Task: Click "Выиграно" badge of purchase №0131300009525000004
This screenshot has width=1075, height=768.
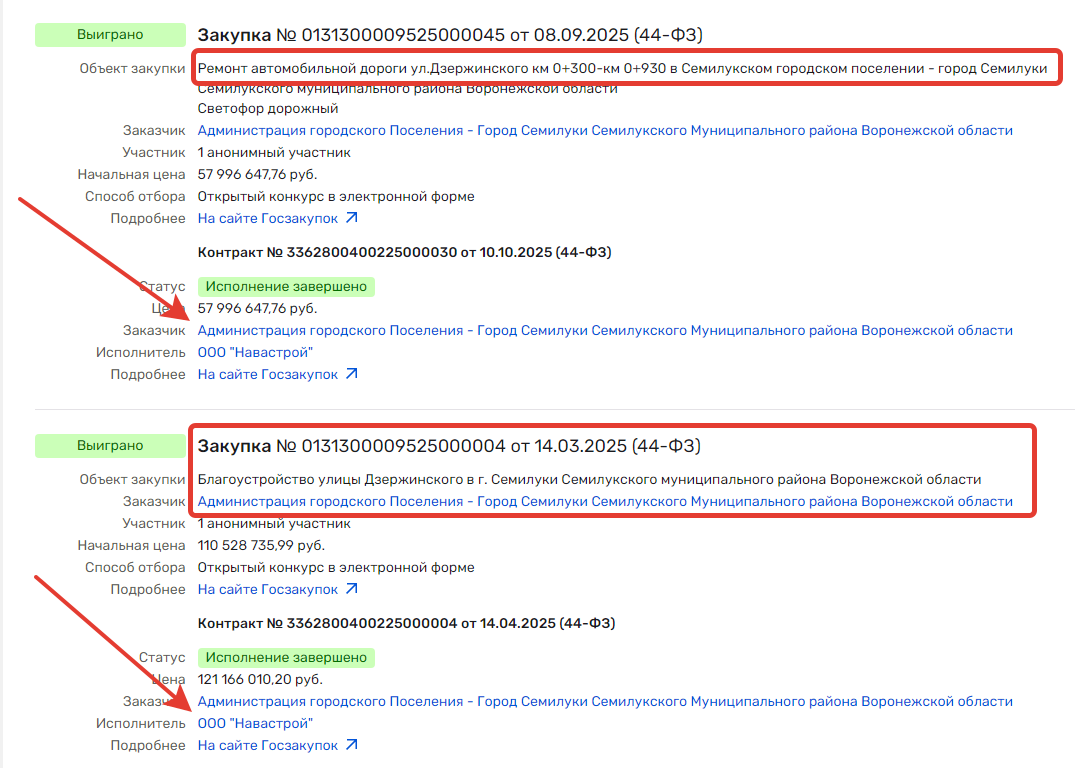Action: 110,446
